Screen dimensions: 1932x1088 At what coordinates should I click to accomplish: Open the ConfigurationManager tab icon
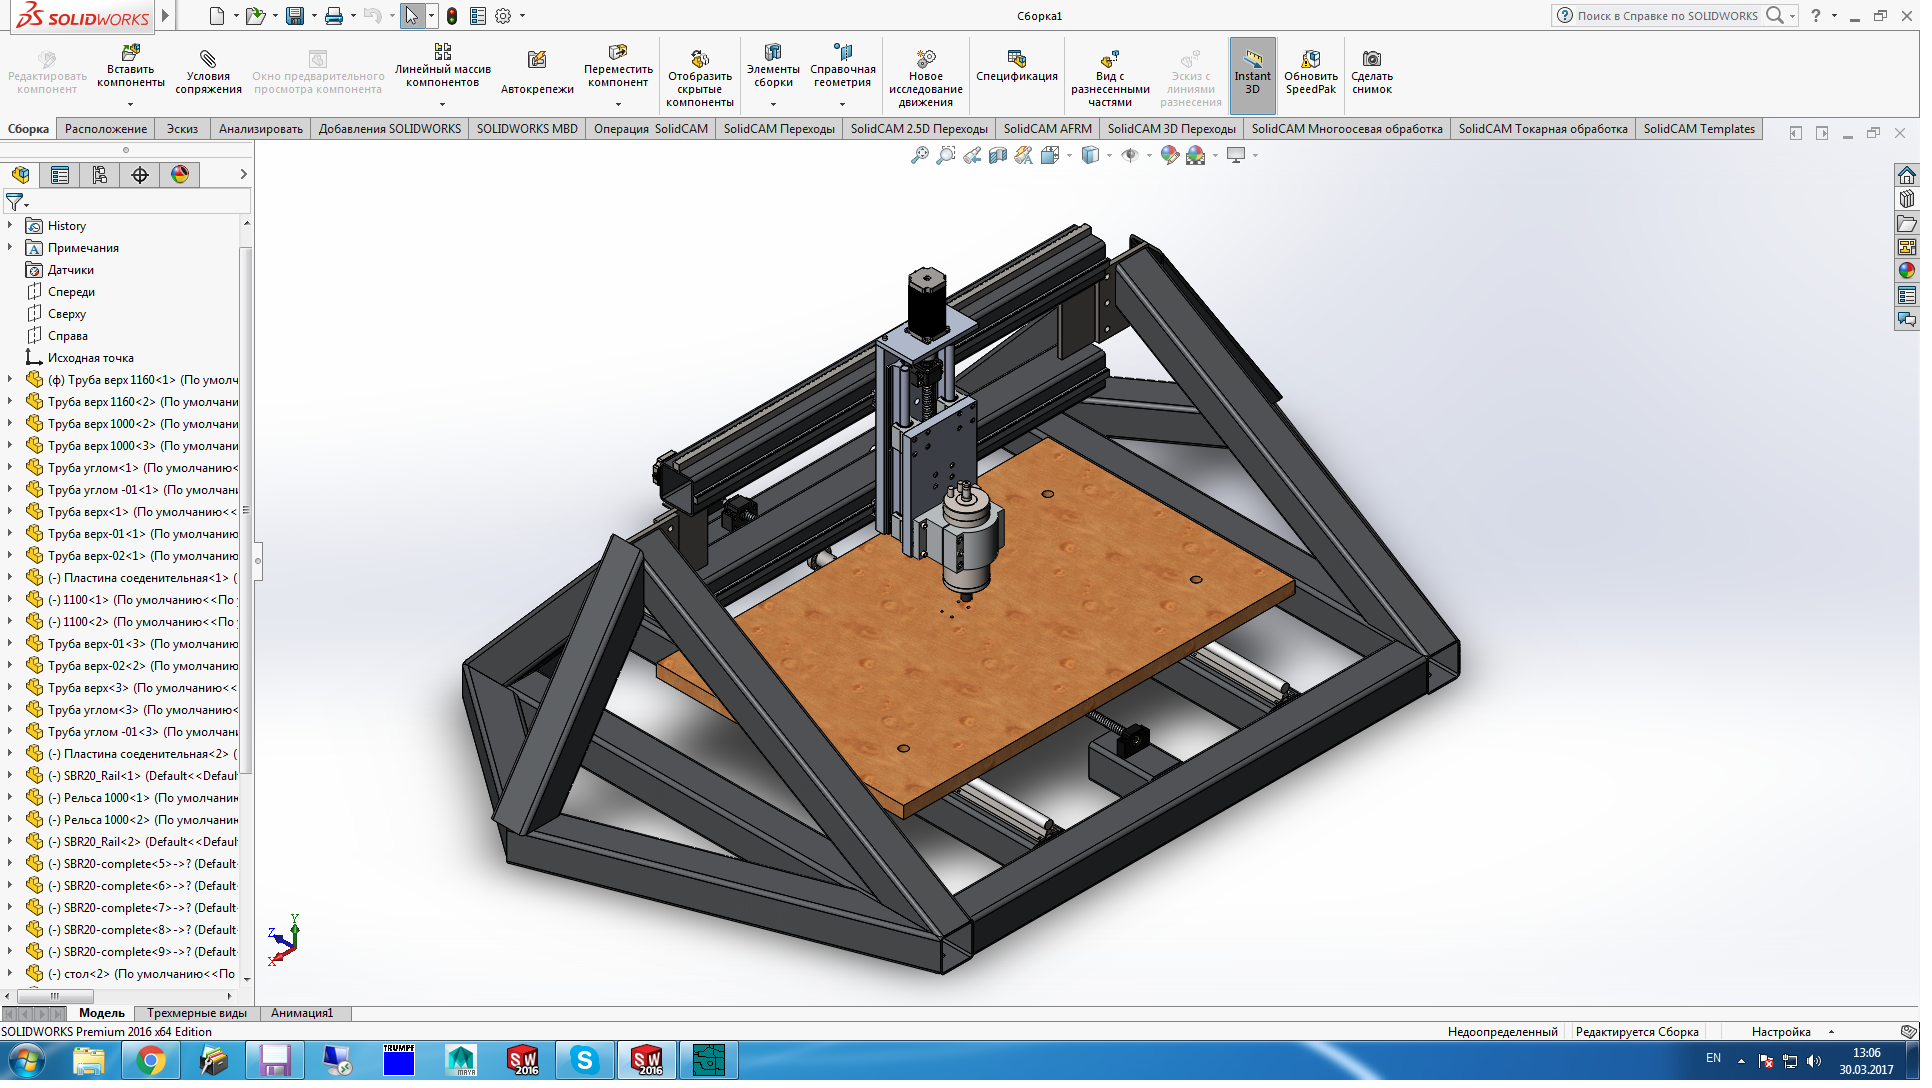tap(100, 176)
